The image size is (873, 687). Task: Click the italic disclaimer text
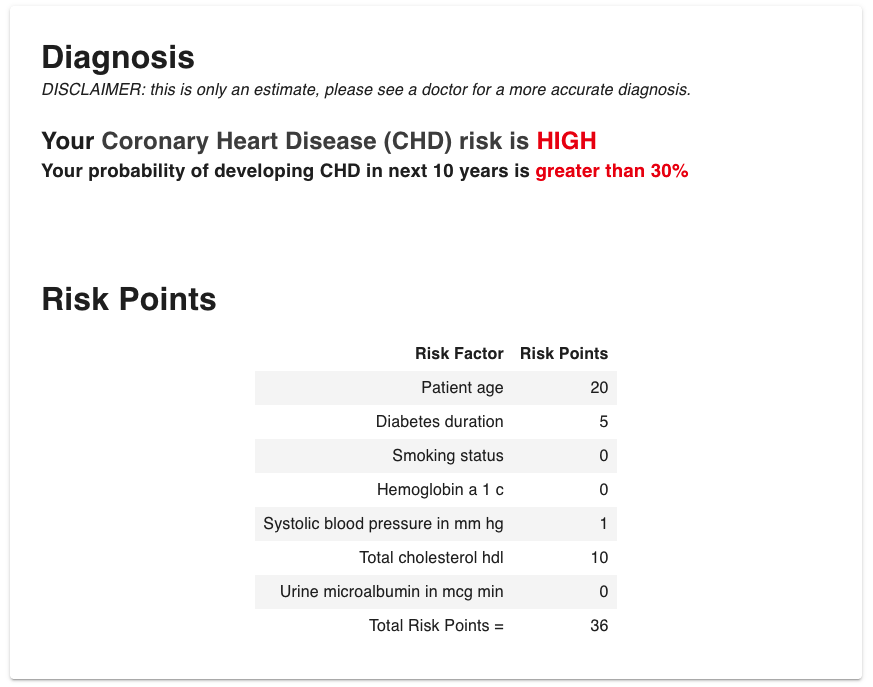coord(366,90)
